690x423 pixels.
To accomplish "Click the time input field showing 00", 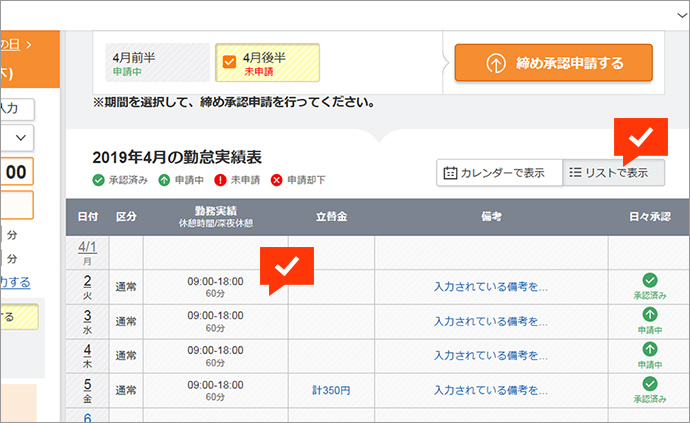I will point(17,172).
